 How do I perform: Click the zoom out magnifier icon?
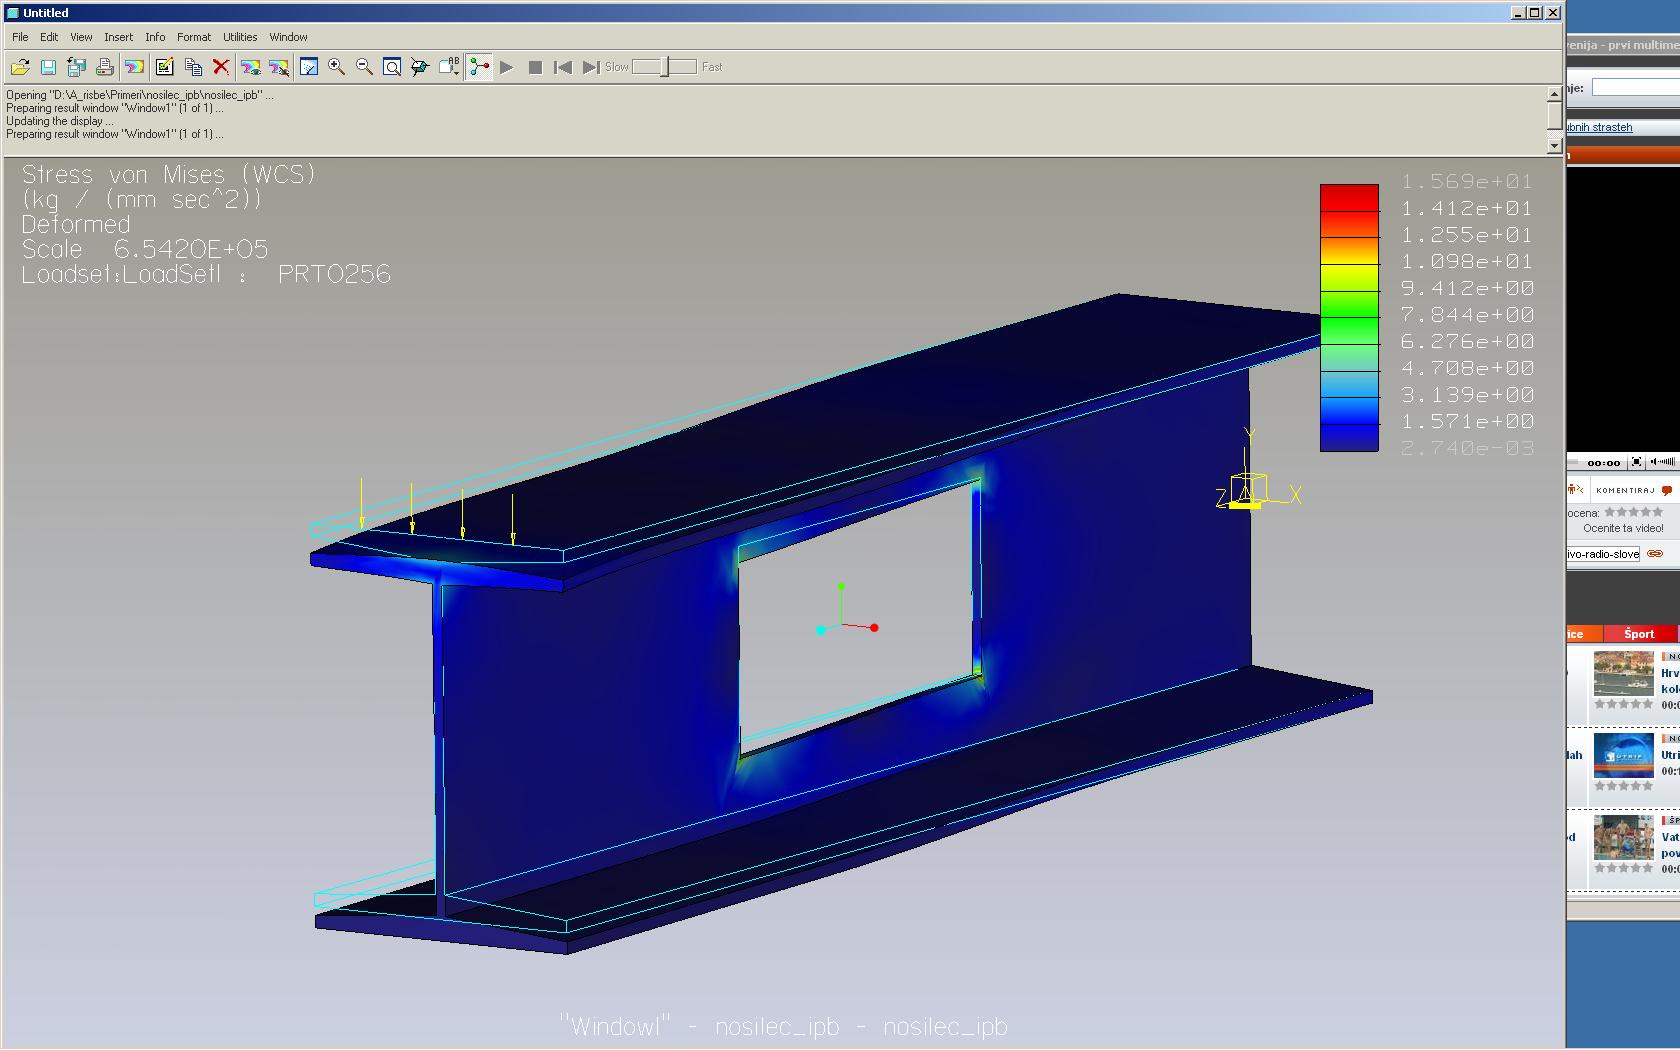tap(365, 67)
